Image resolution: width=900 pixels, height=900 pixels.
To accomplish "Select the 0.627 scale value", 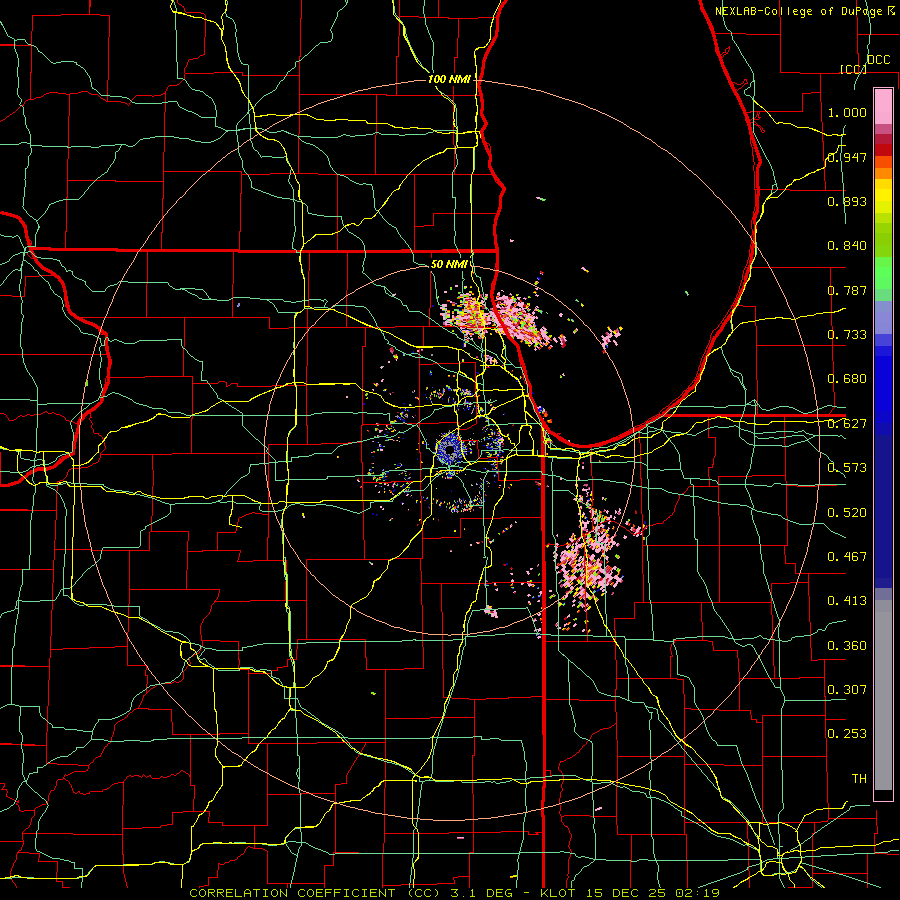I will pos(847,424).
